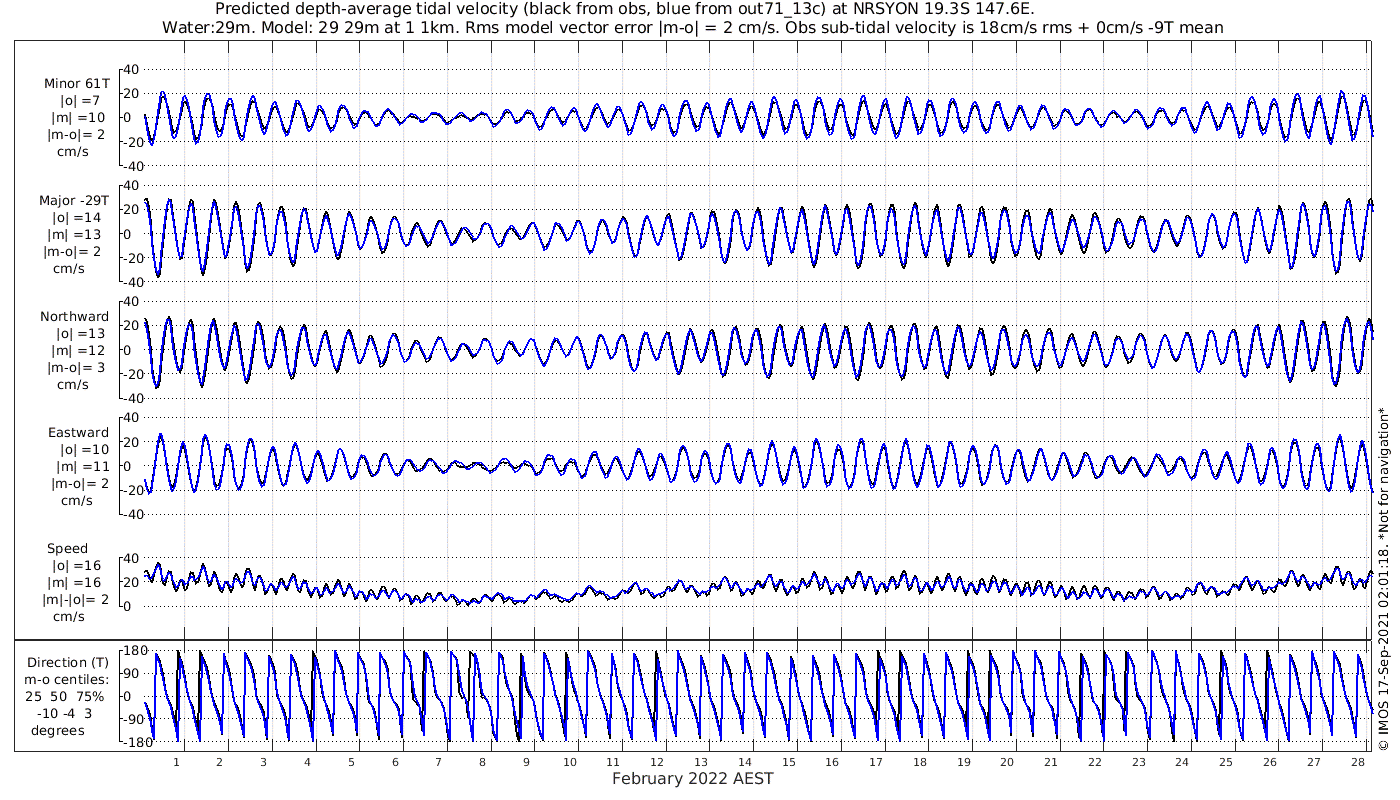This screenshot has height=800, width=1400.
Task: Click the 'Northward' panel label
Action: (x=75, y=317)
